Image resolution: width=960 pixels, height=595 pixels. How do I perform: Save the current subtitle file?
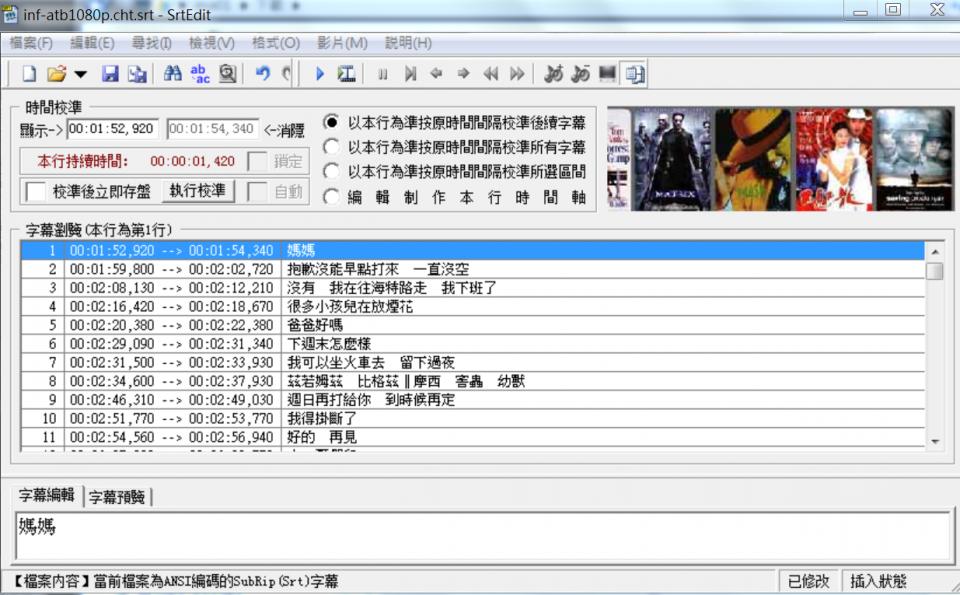pyautogui.click(x=110, y=73)
